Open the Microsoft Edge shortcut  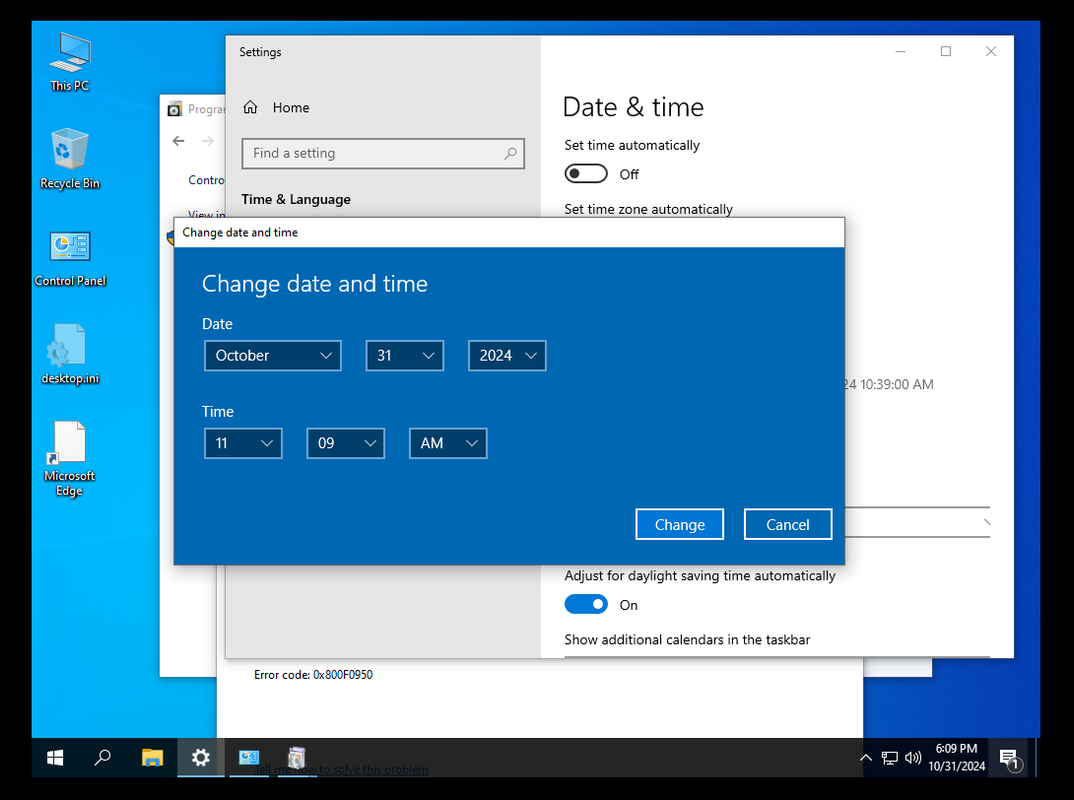coord(69,459)
